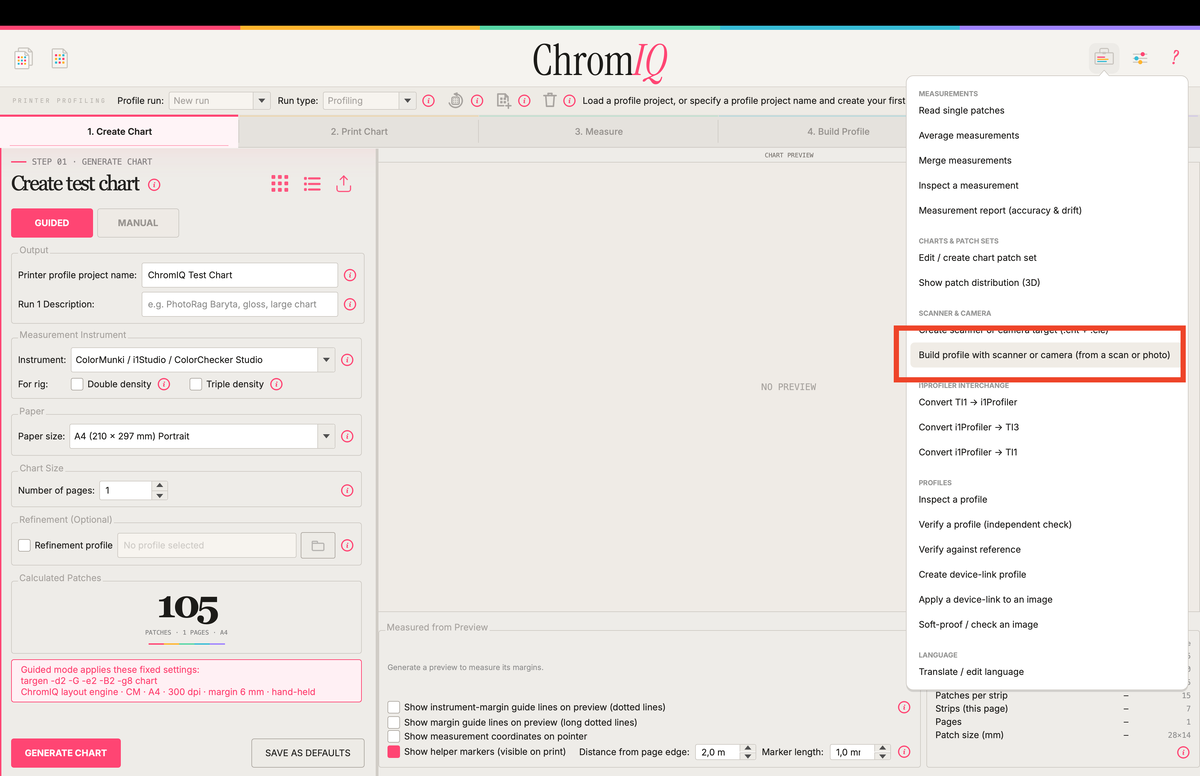Click the multi-page chart icon in header
The image size is (1200, 776).
click(23, 59)
